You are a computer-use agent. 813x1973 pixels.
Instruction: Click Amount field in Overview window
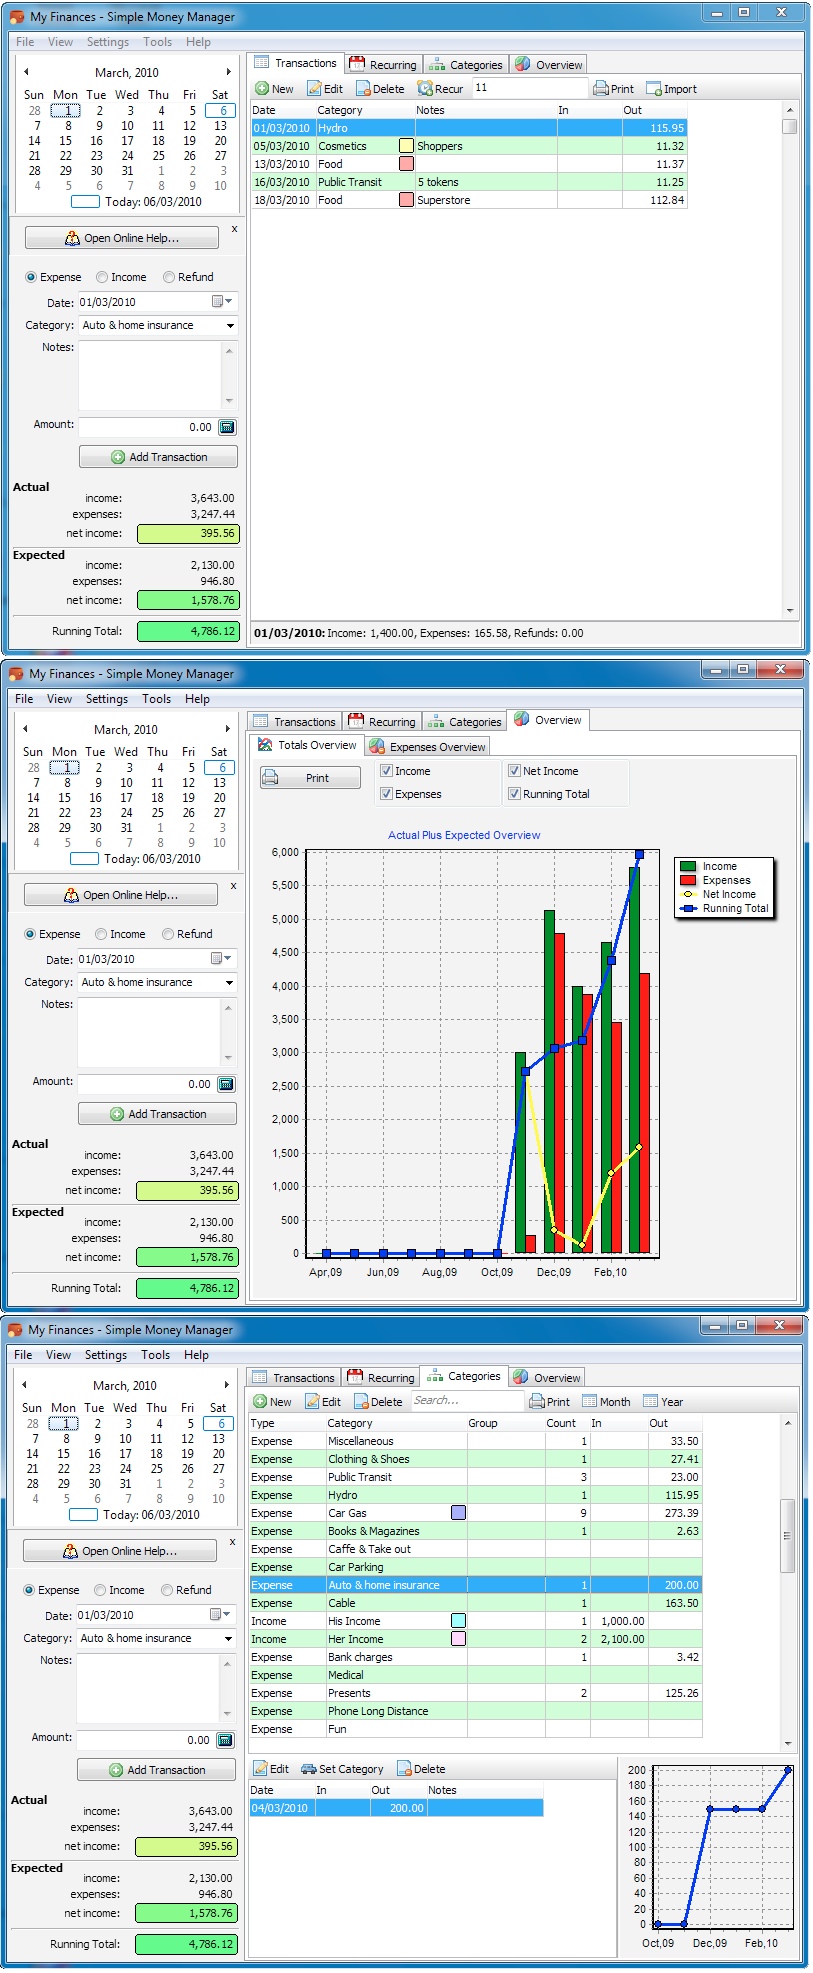click(x=146, y=1084)
